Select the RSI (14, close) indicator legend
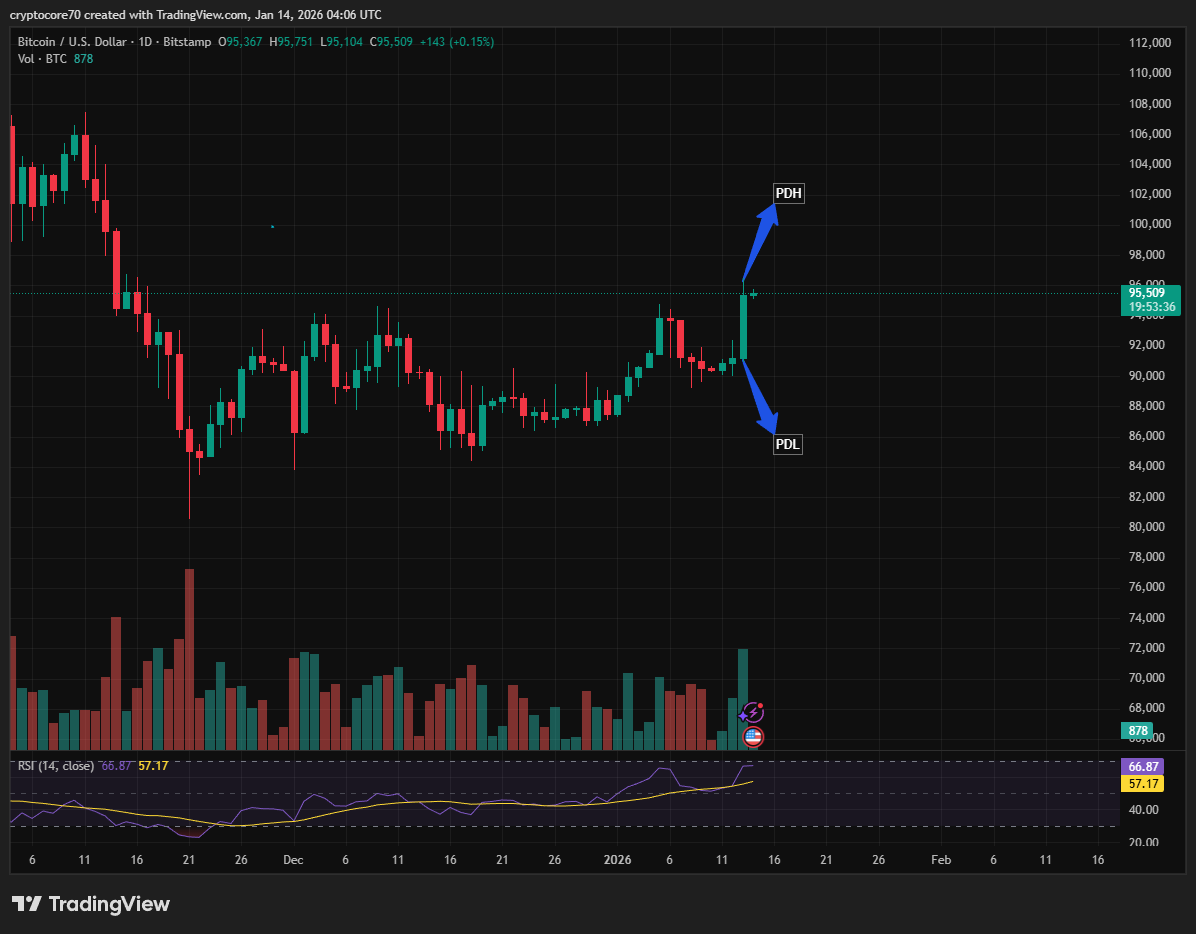 56,765
